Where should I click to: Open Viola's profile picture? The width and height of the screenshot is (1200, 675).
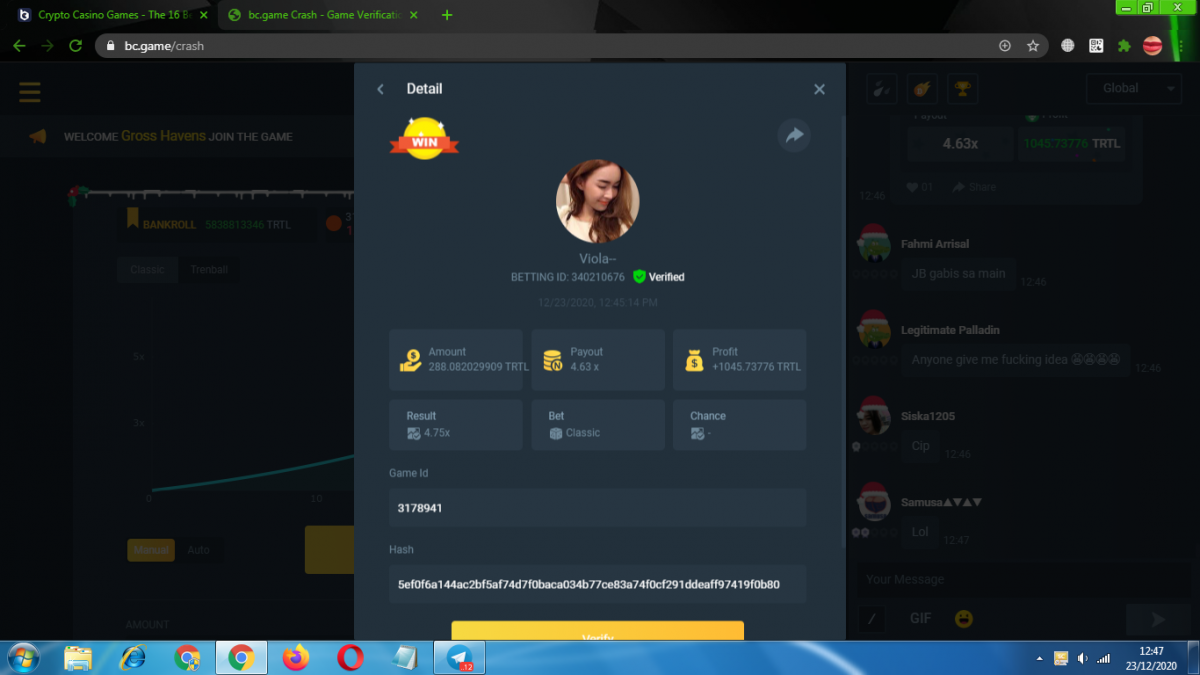pyautogui.click(x=597, y=201)
